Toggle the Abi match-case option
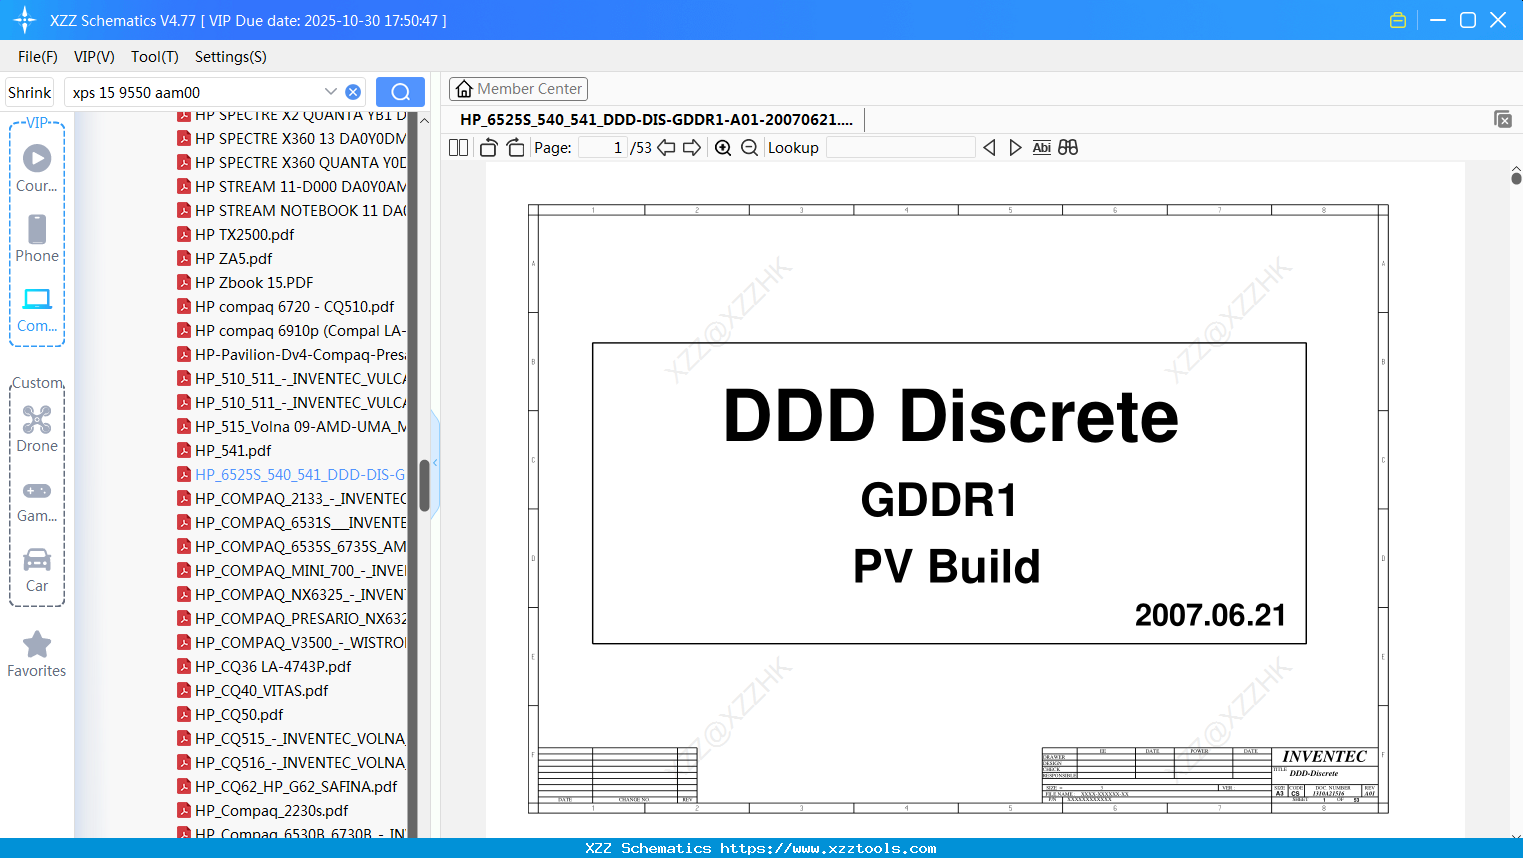Image resolution: width=1523 pixels, height=858 pixels. pos(1041,148)
